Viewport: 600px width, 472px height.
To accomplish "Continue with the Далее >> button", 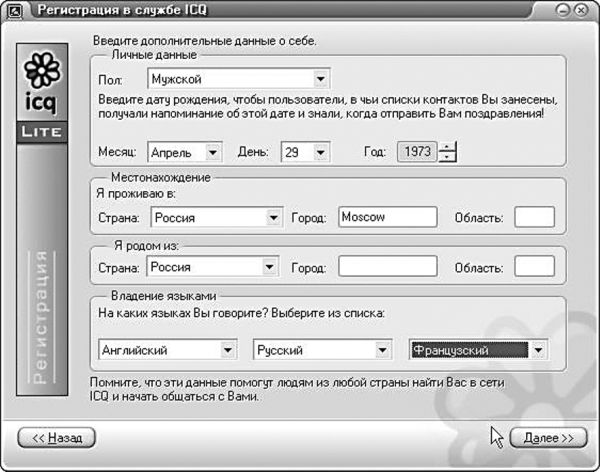I will (548, 438).
